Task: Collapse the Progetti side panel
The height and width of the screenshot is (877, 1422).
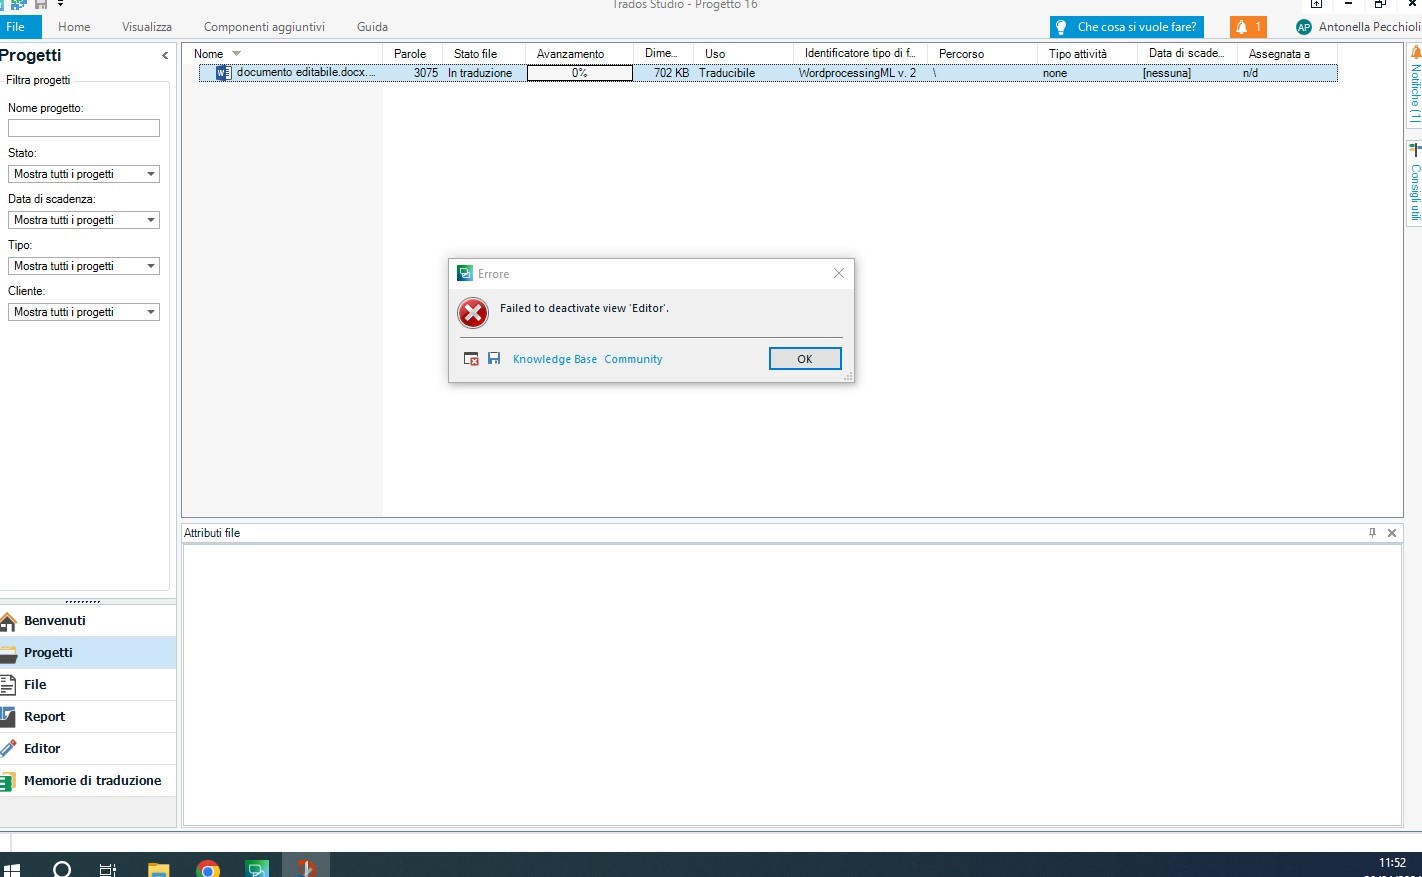Action: tap(165, 56)
